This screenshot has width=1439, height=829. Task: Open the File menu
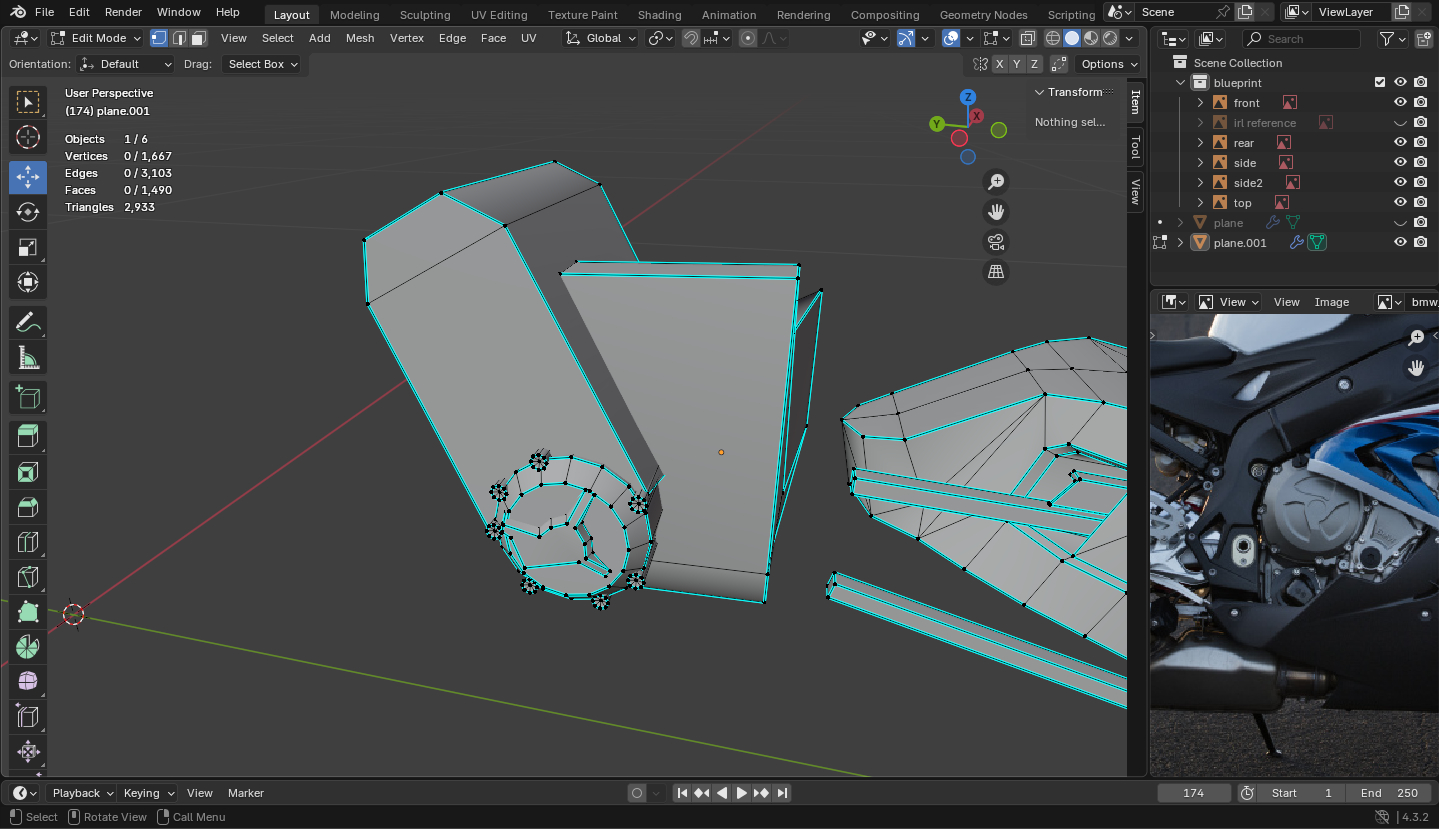44,12
